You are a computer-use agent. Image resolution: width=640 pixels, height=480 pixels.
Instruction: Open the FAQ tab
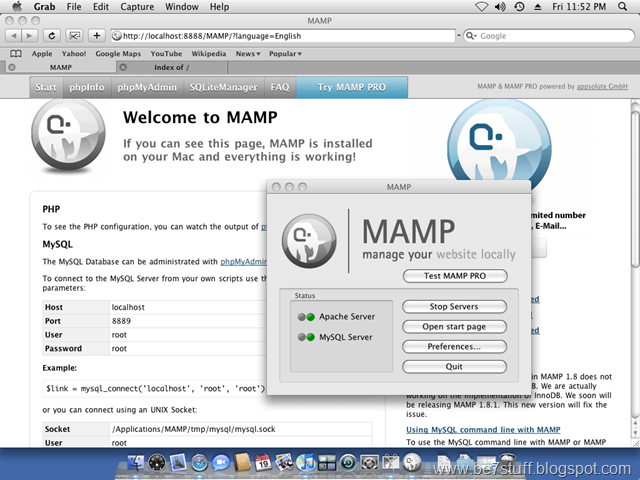[280, 87]
